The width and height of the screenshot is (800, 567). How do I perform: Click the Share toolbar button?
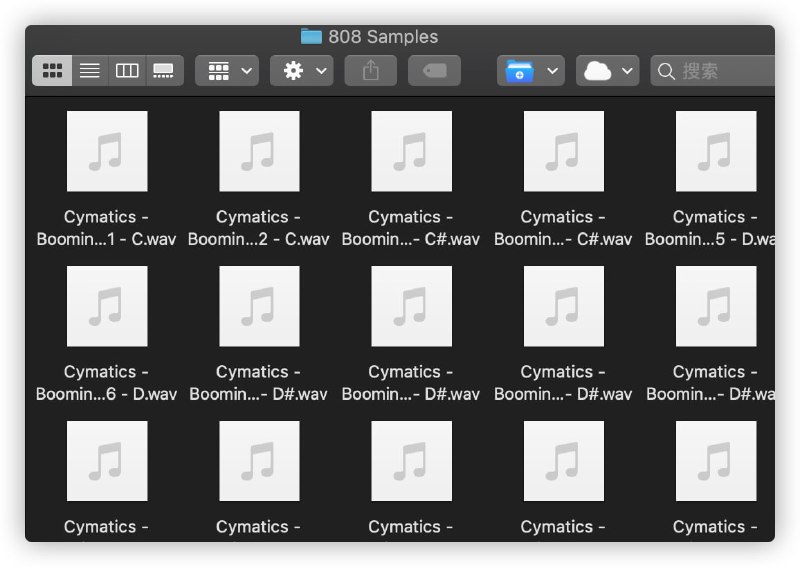click(371, 70)
